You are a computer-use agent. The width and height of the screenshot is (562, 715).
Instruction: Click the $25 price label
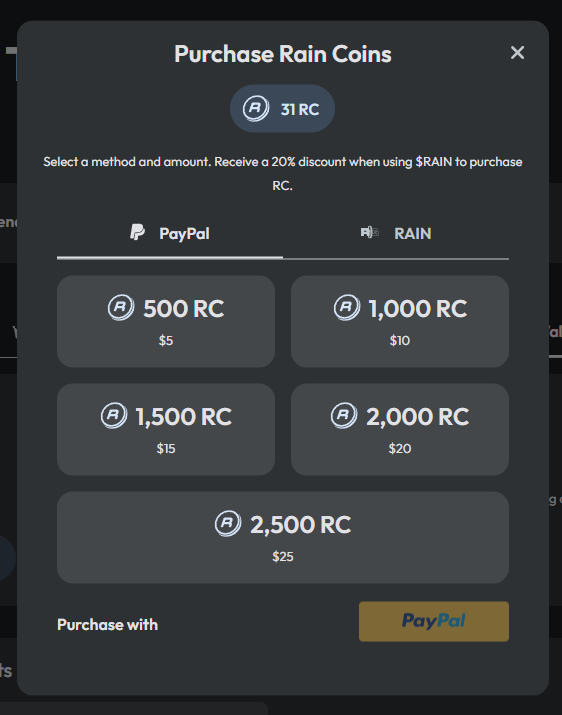pyautogui.click(x=283, y=556)
